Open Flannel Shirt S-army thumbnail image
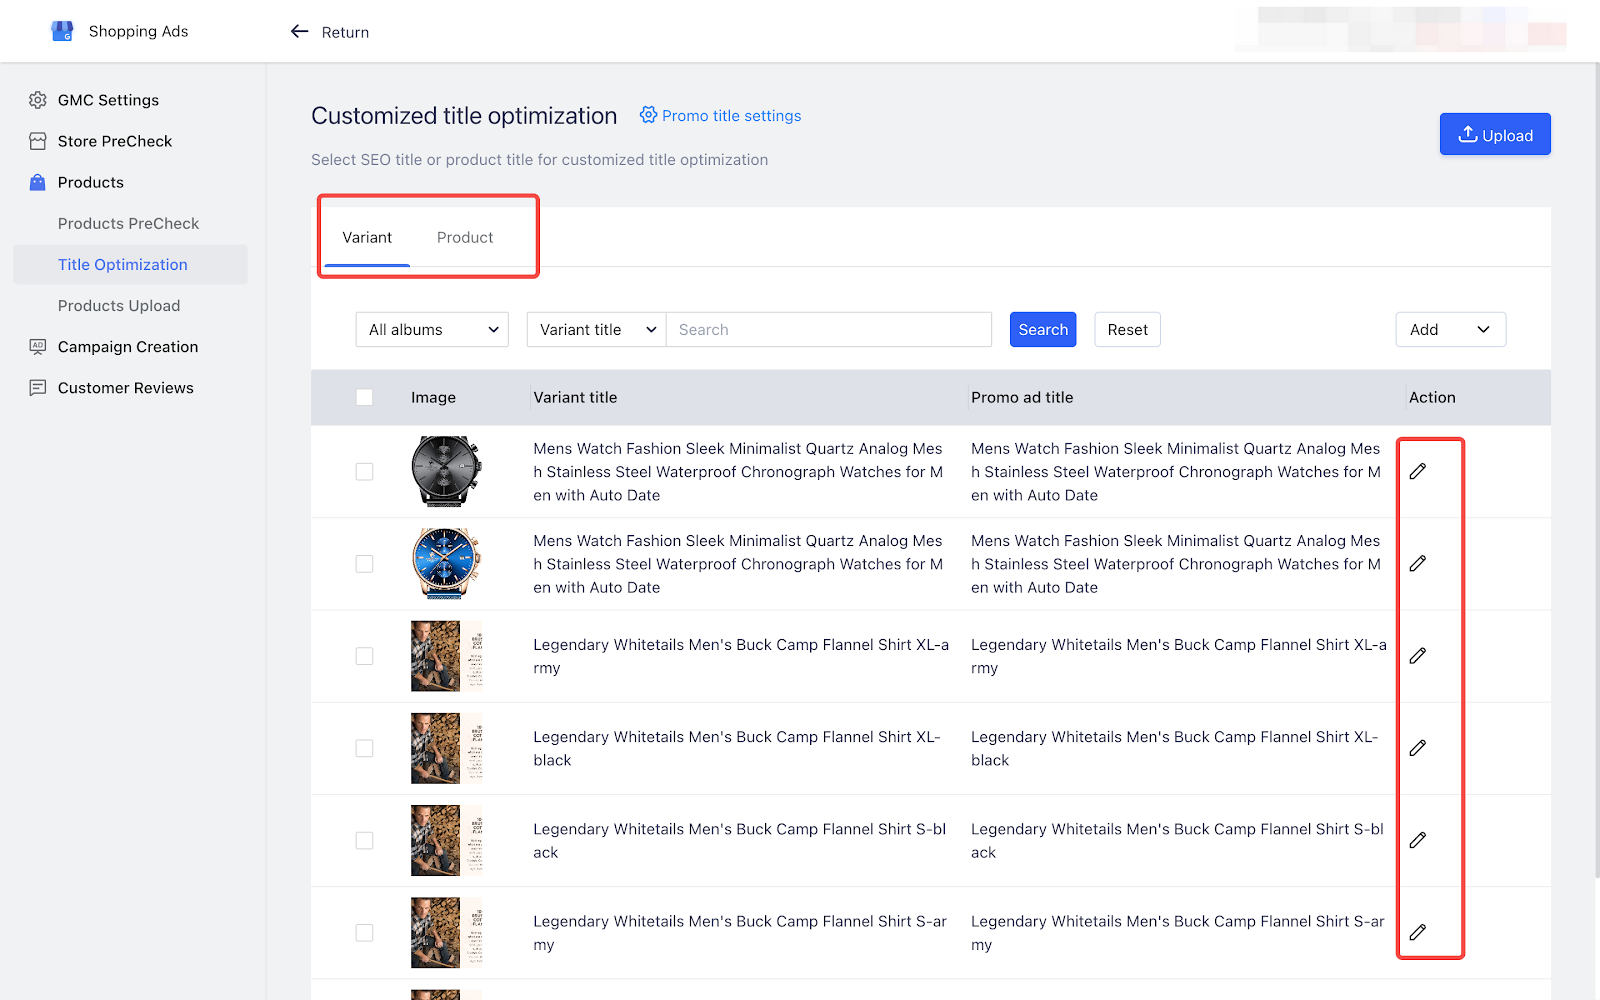This screenshot has height=1000, width=1600. click(447, 932)
